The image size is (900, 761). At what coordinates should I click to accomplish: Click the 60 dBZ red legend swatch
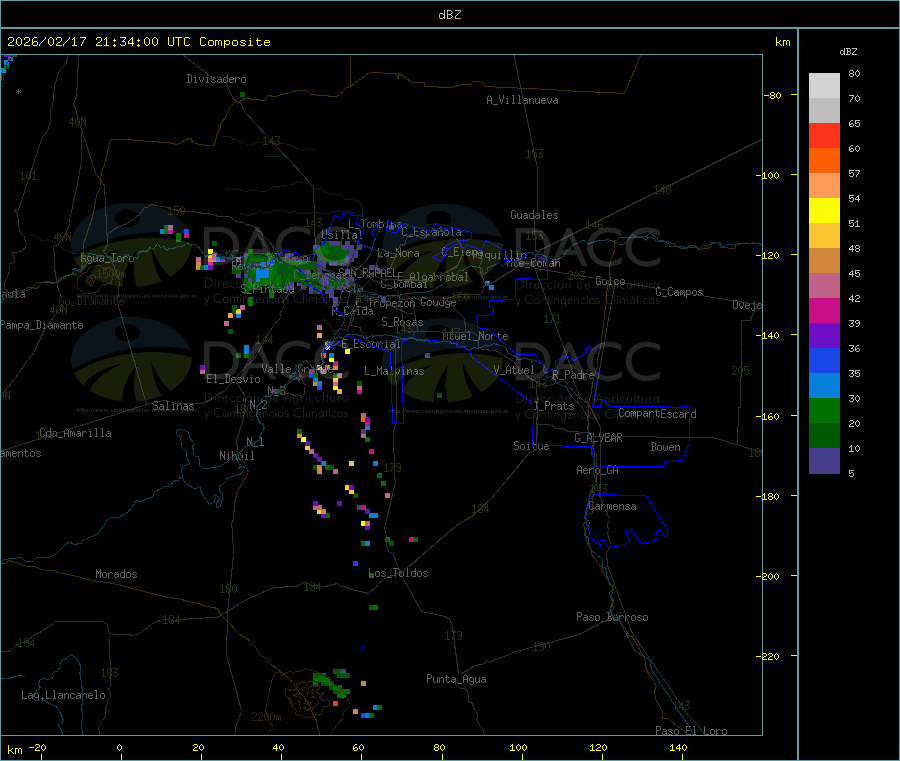824,135
